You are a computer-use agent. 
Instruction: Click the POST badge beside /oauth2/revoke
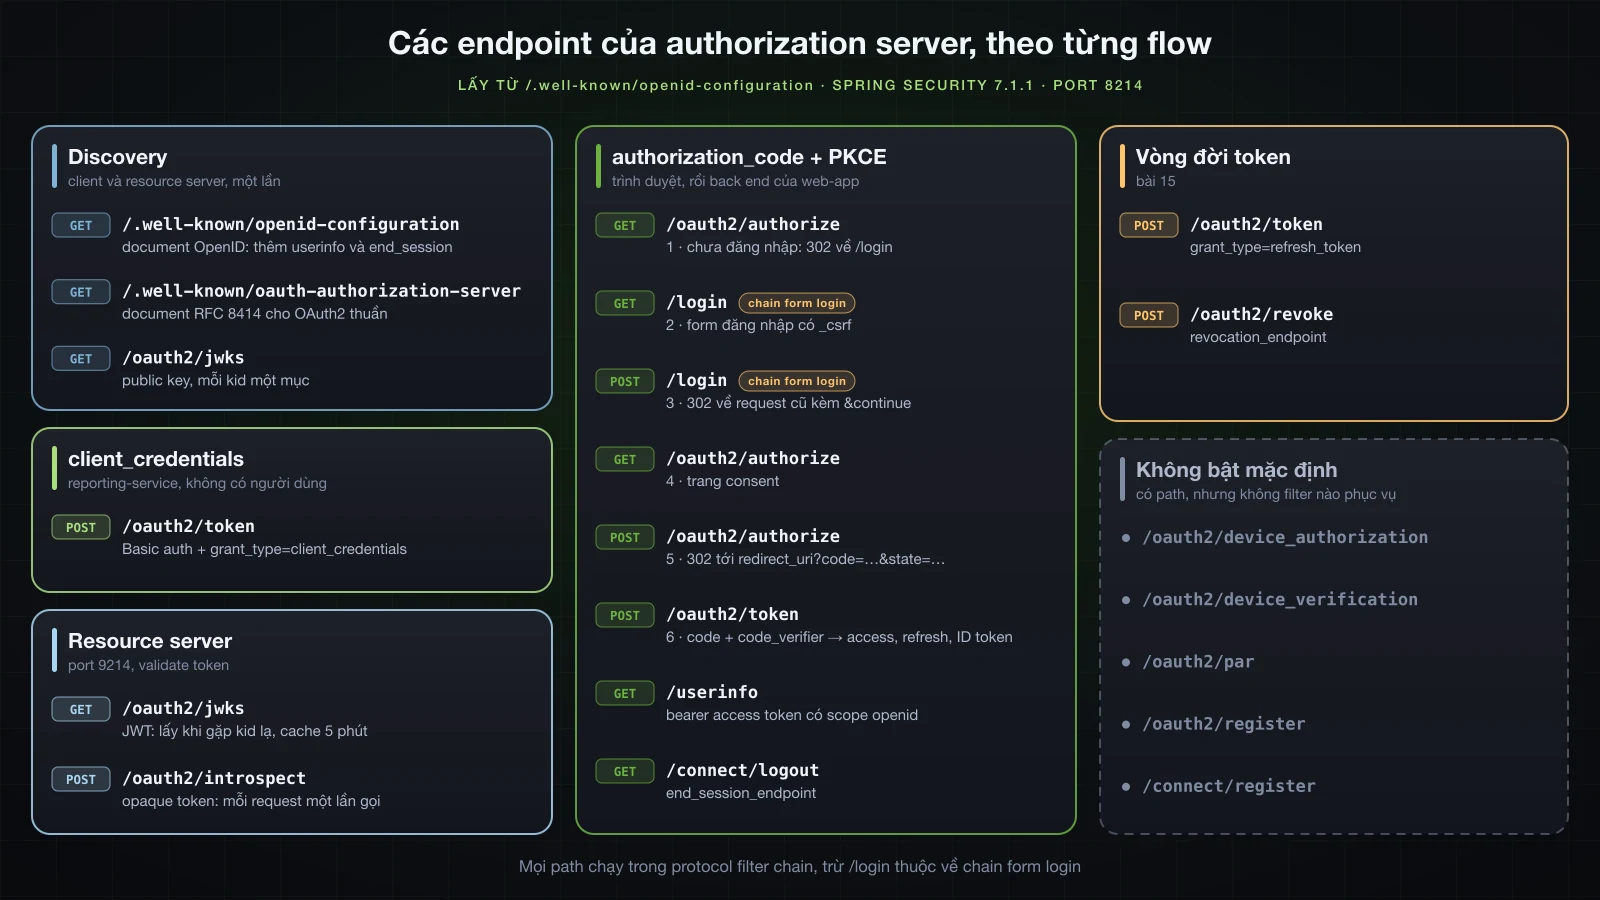coord(1149,315)
